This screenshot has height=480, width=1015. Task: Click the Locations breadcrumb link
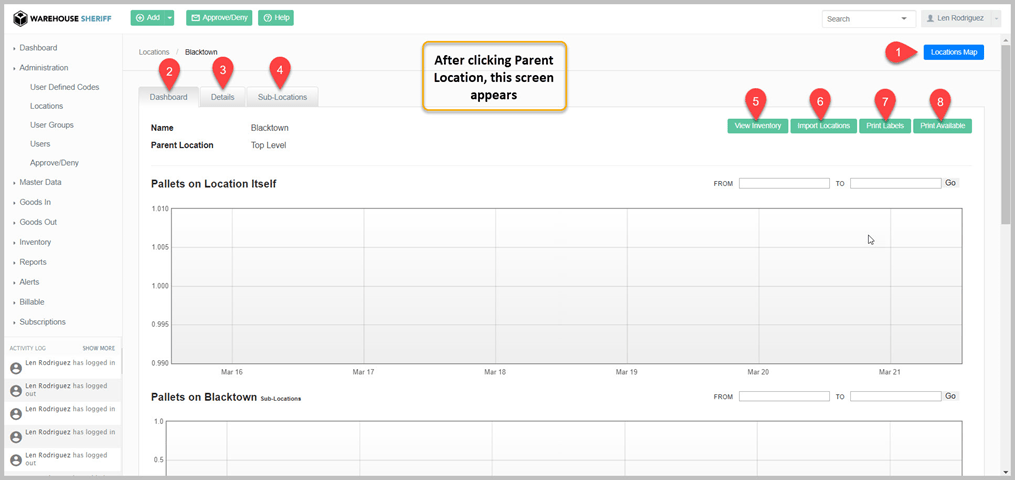click(154, 52)
